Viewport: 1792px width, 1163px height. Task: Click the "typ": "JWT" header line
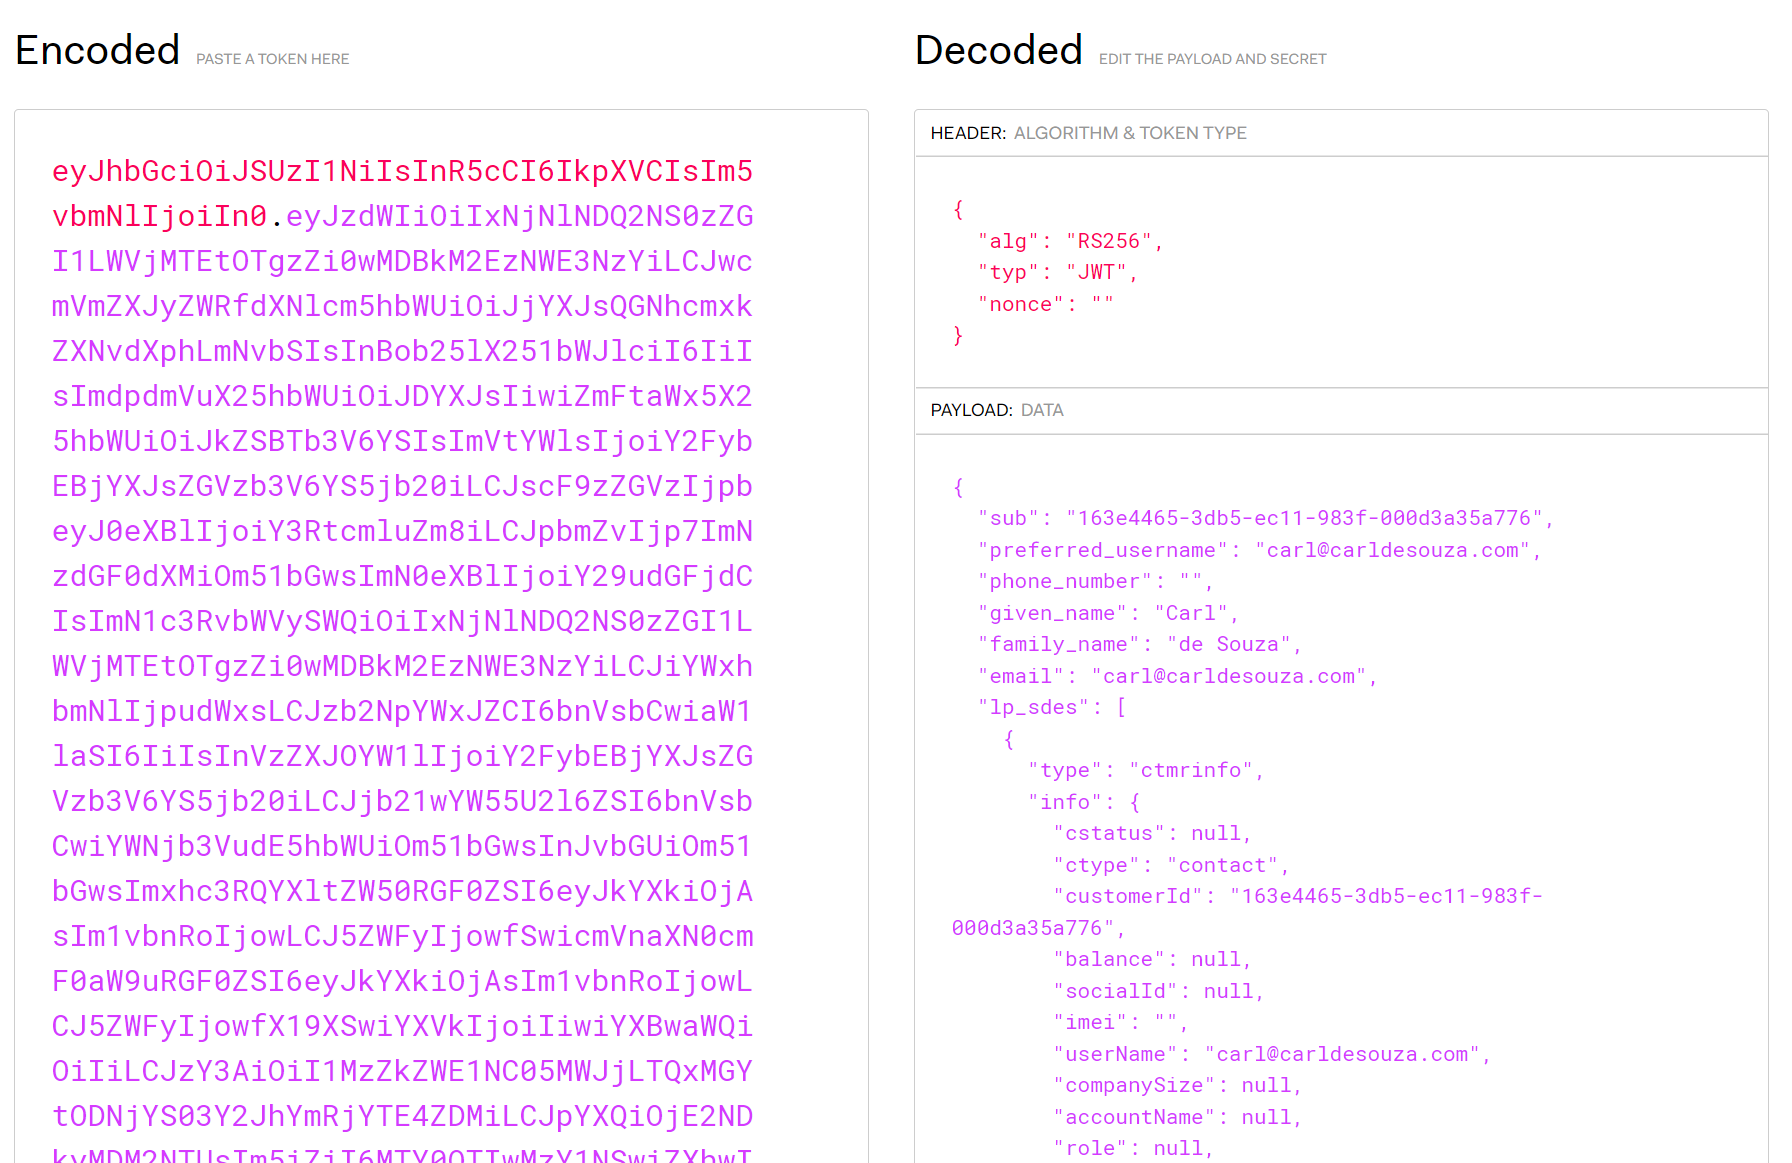[1057, 272]
